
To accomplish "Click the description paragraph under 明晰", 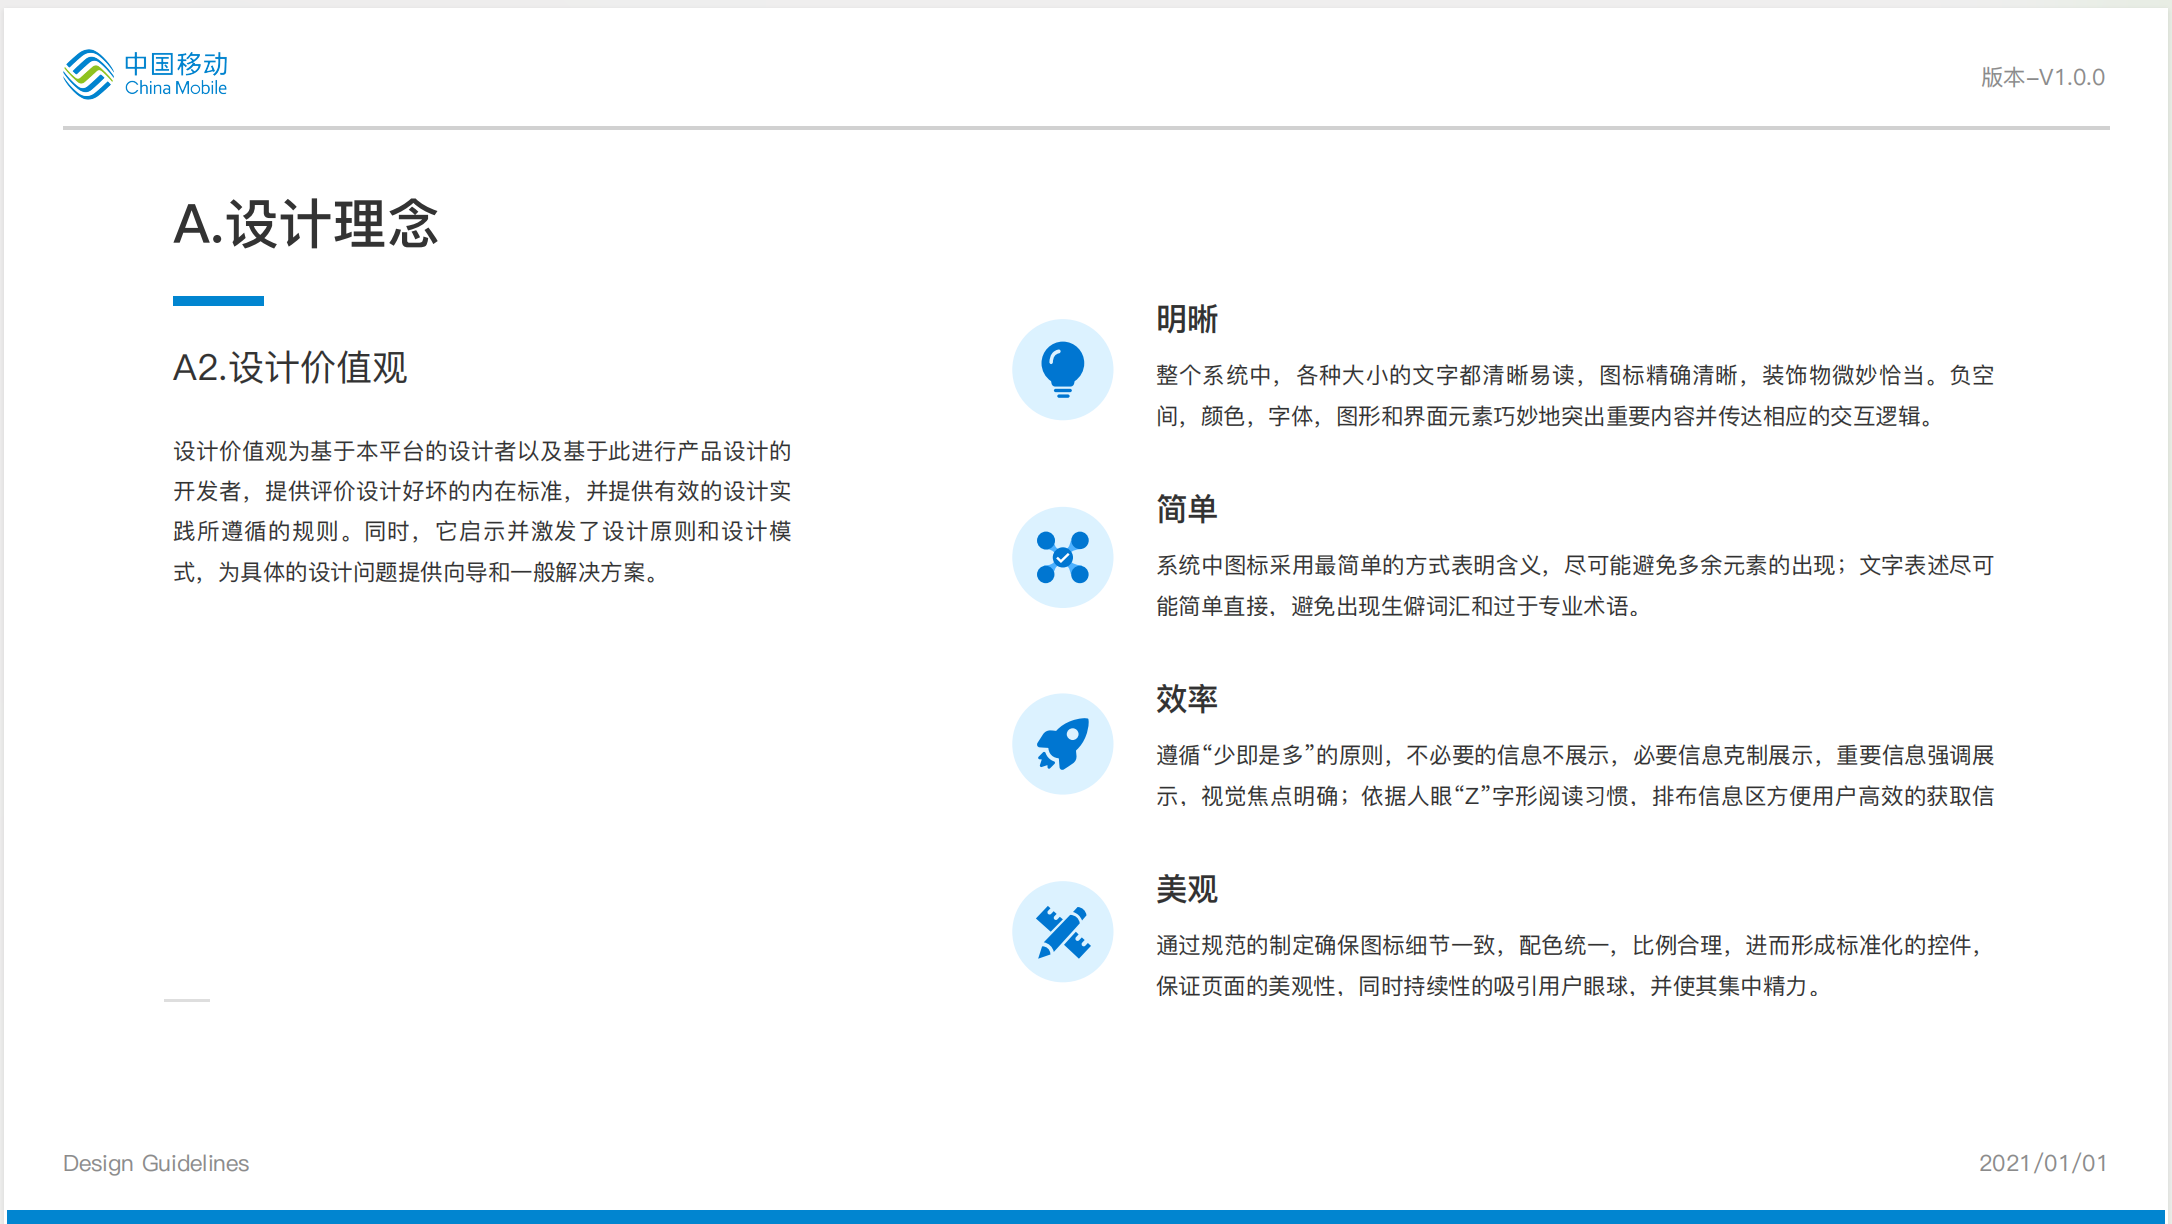I will 1574,395.
